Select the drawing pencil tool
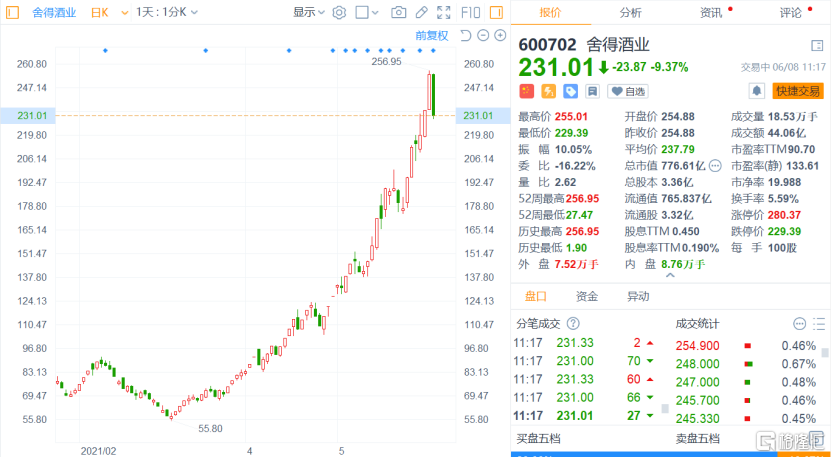This screenshot has height=458, width=831. [x=421, y=12]
